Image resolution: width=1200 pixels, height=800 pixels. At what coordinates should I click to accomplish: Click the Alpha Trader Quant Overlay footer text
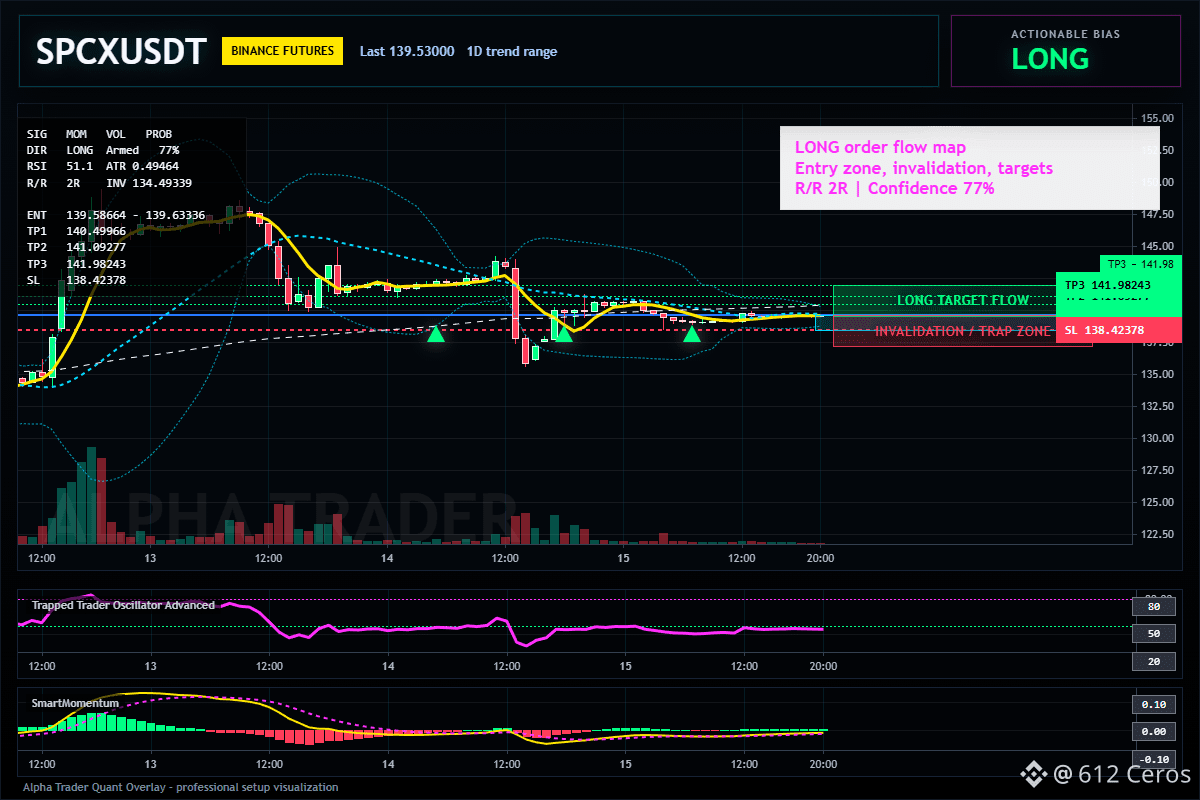pyautogui.click(x=181, y=787)
